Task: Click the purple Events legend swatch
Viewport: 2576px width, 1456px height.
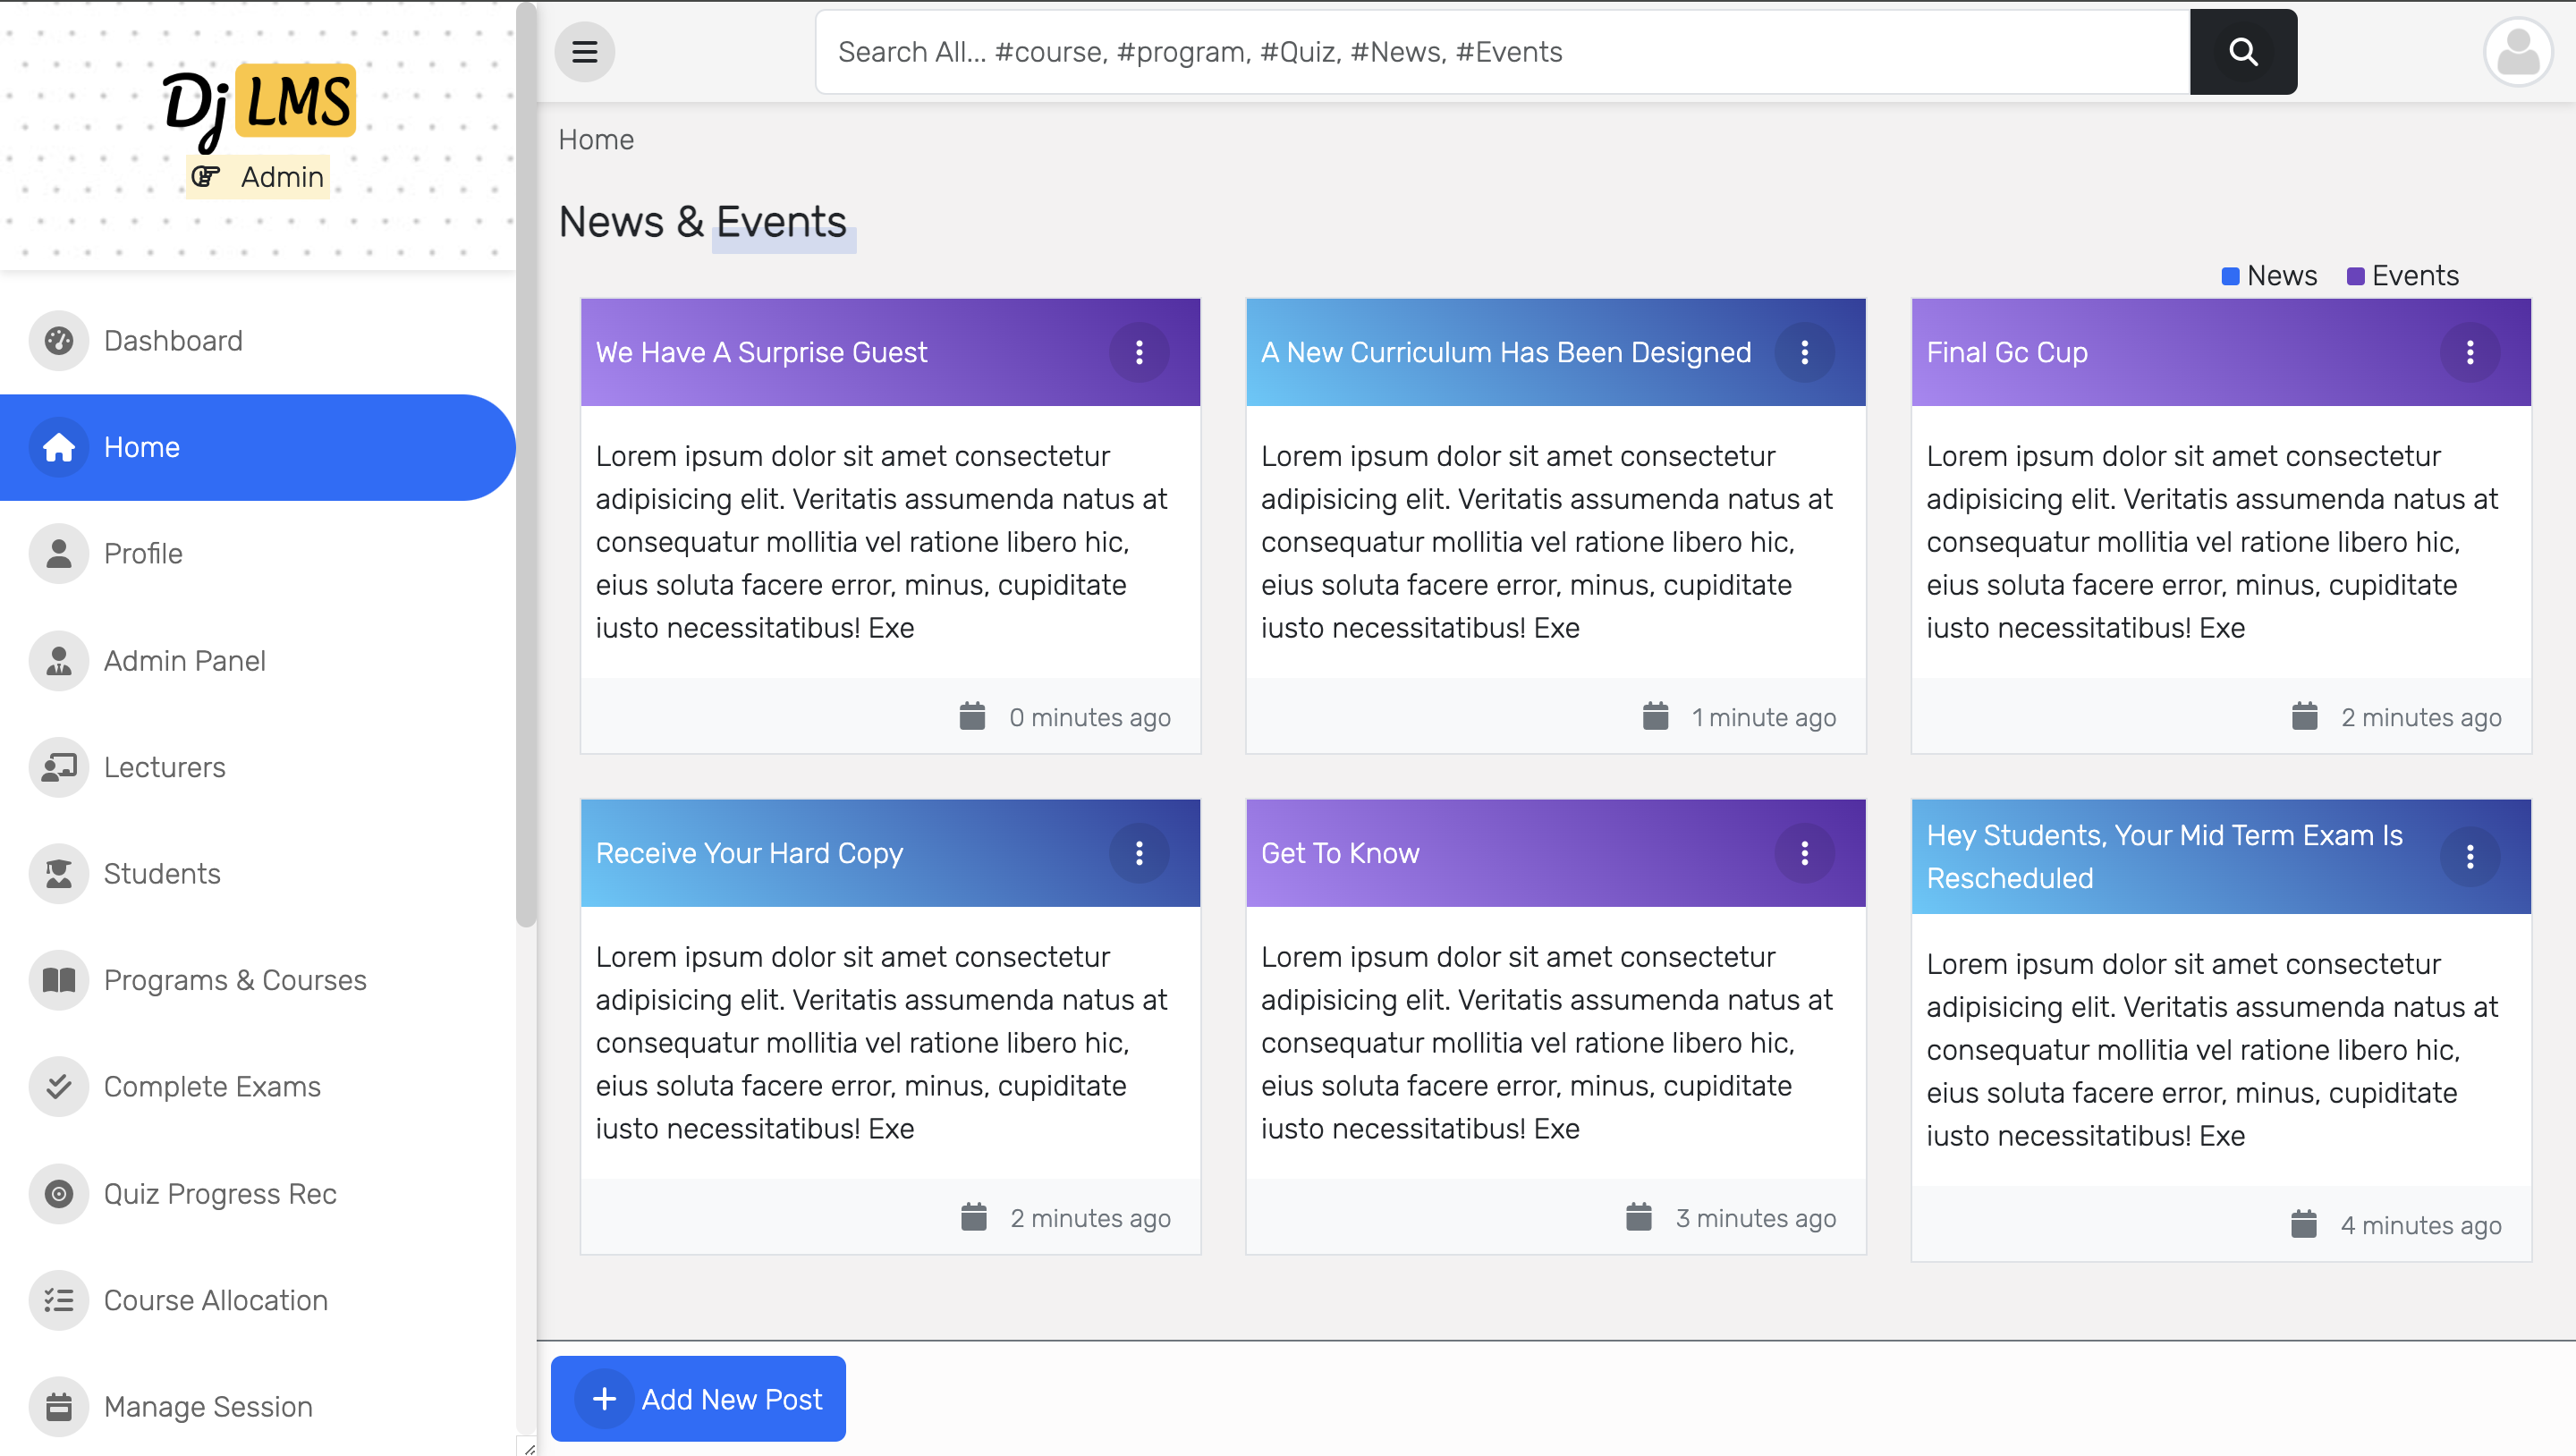Action: click(x=2355, y=276)
